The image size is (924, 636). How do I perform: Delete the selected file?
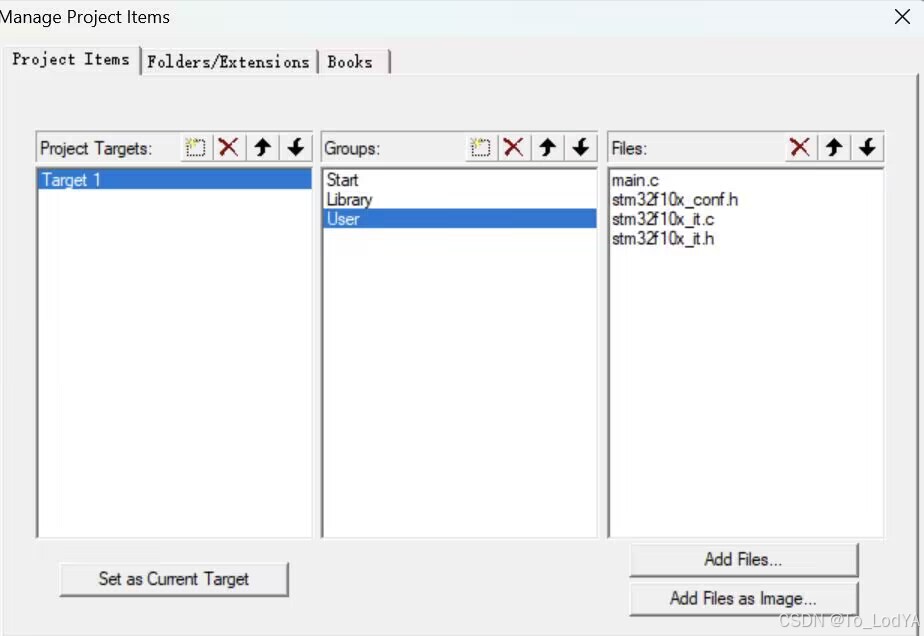click(x=800, y=147)
